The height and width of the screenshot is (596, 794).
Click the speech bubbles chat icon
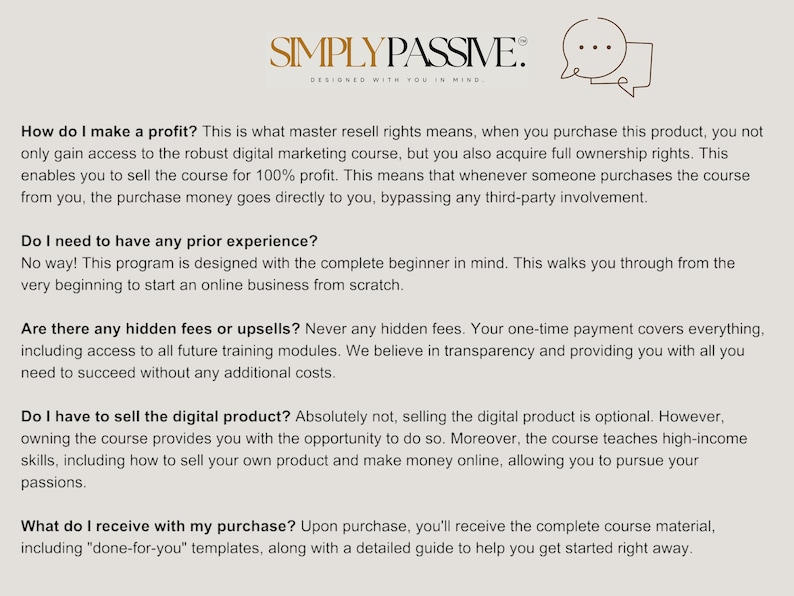tap(607, 57)
